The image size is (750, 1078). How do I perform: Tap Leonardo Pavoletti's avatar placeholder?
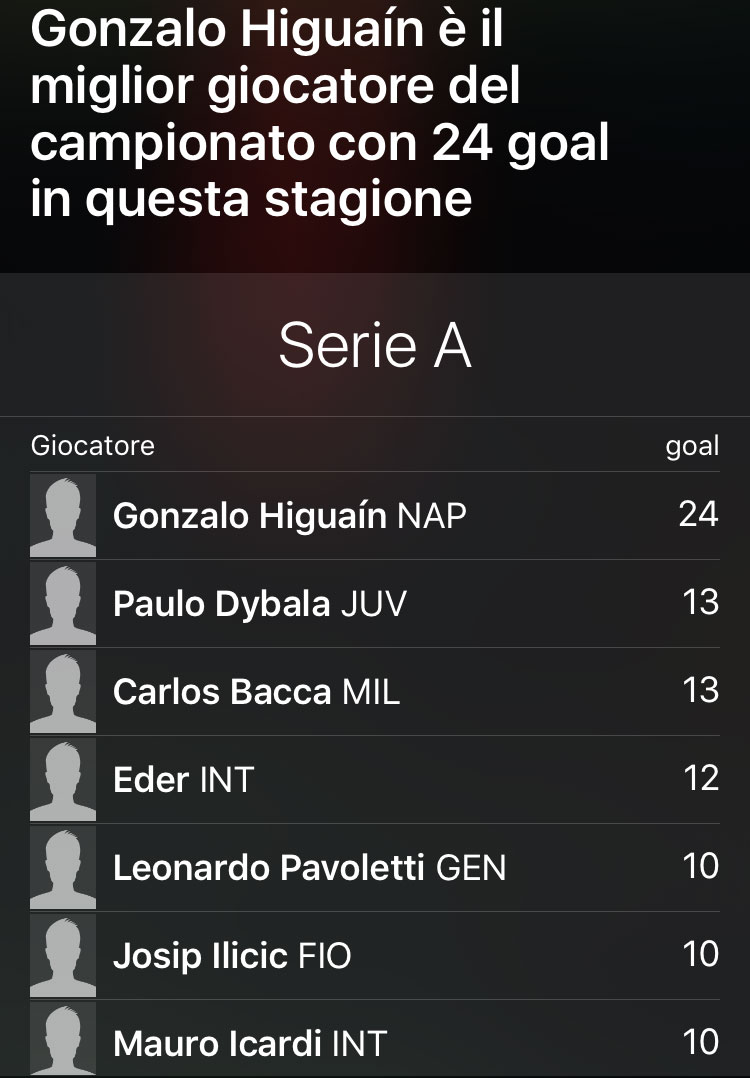point(63,868)
